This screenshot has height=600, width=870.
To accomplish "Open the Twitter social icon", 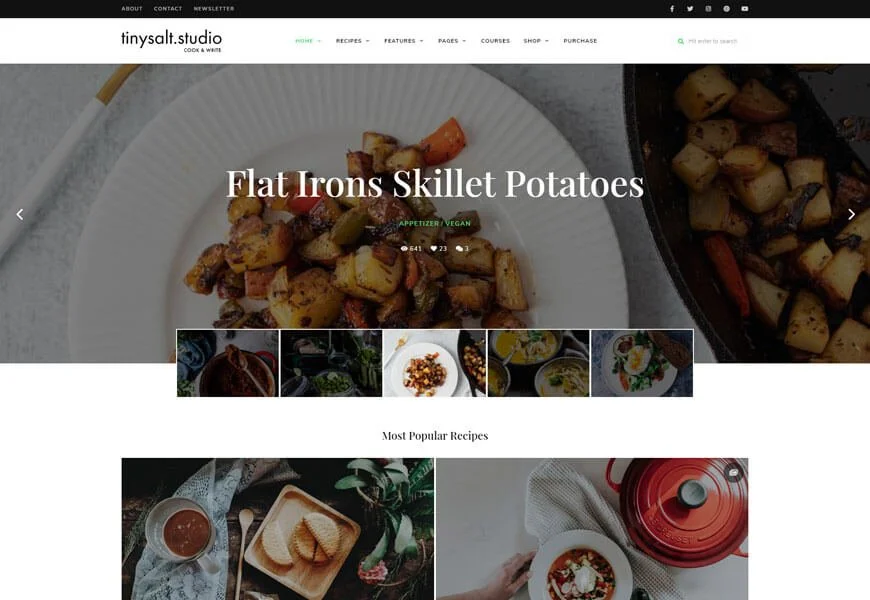I will (x=690, y=9).
